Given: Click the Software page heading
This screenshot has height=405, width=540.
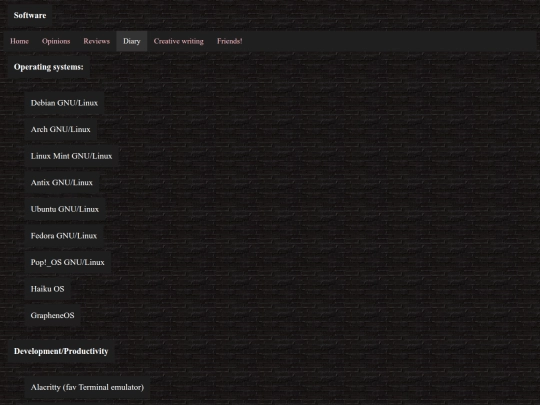Looking at the screenshot, I should tap(30, 15).
